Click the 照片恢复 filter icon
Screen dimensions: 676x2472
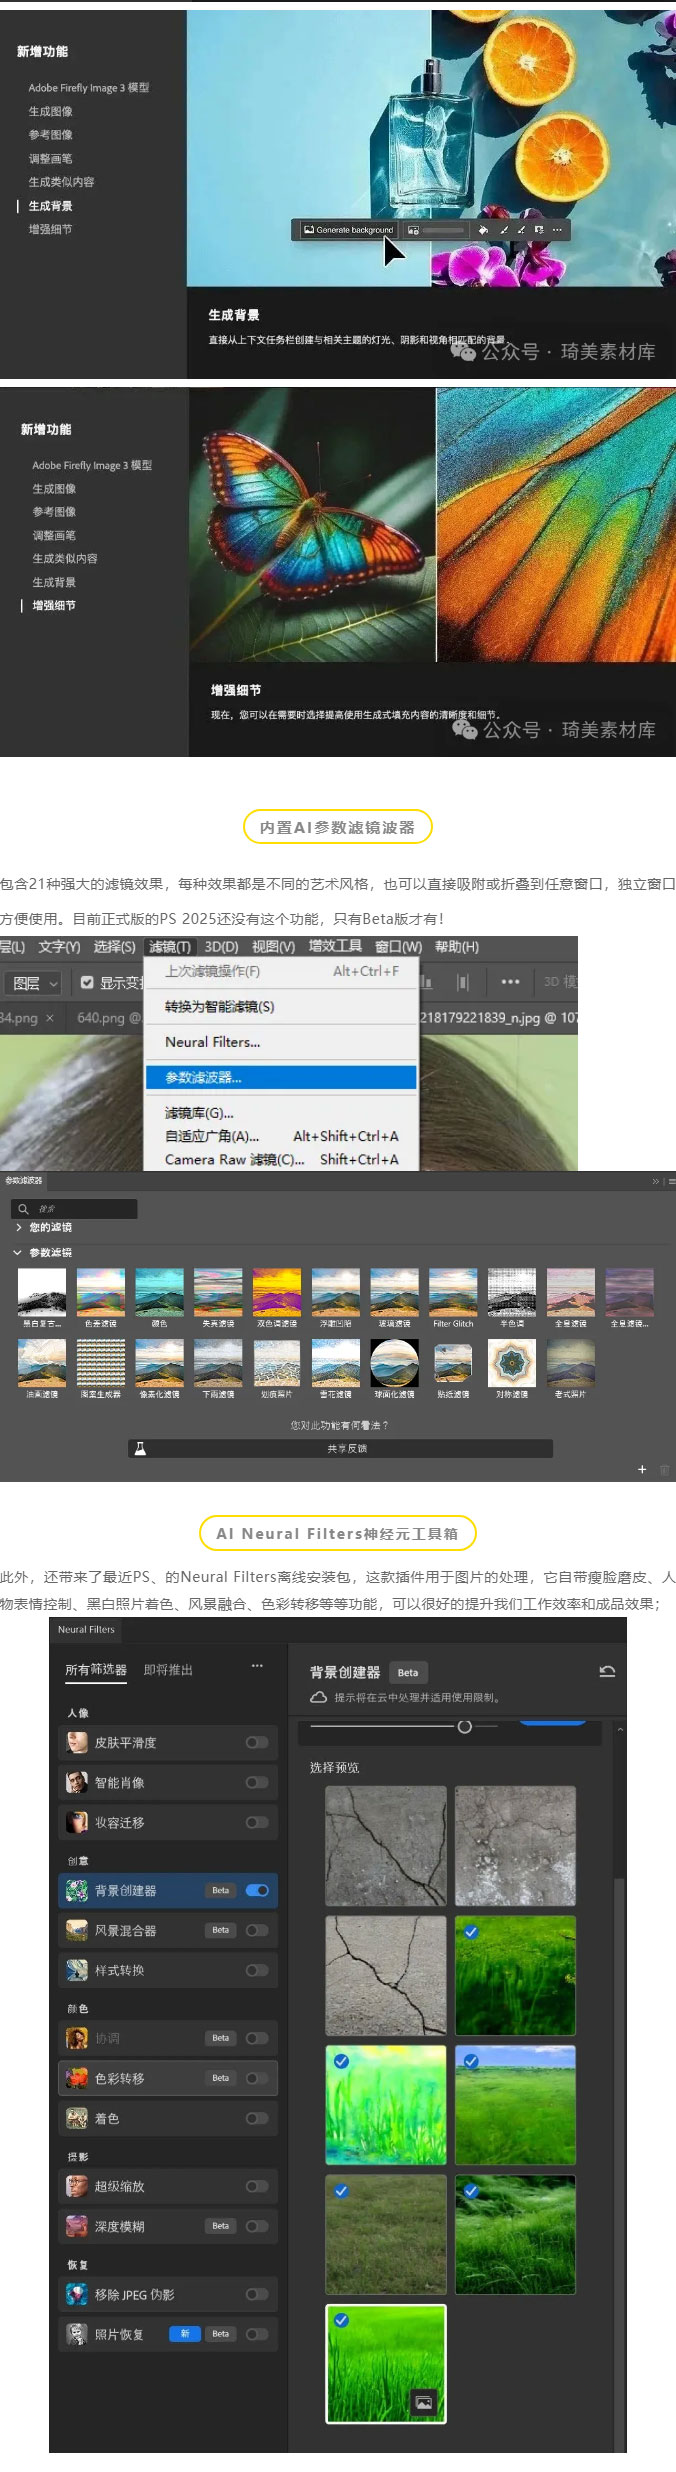77,2334
